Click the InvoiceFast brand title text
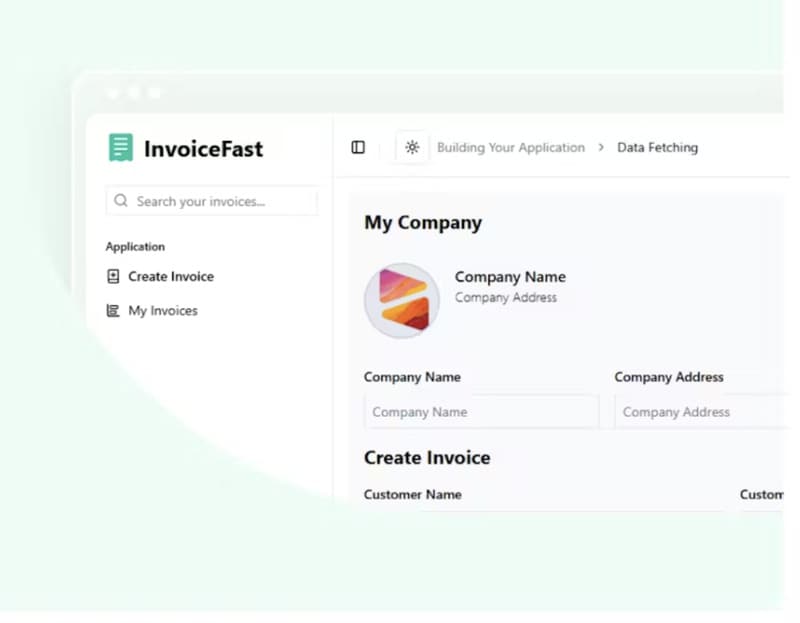The height and width of the screenshot is (623, 800). point(203,149)
